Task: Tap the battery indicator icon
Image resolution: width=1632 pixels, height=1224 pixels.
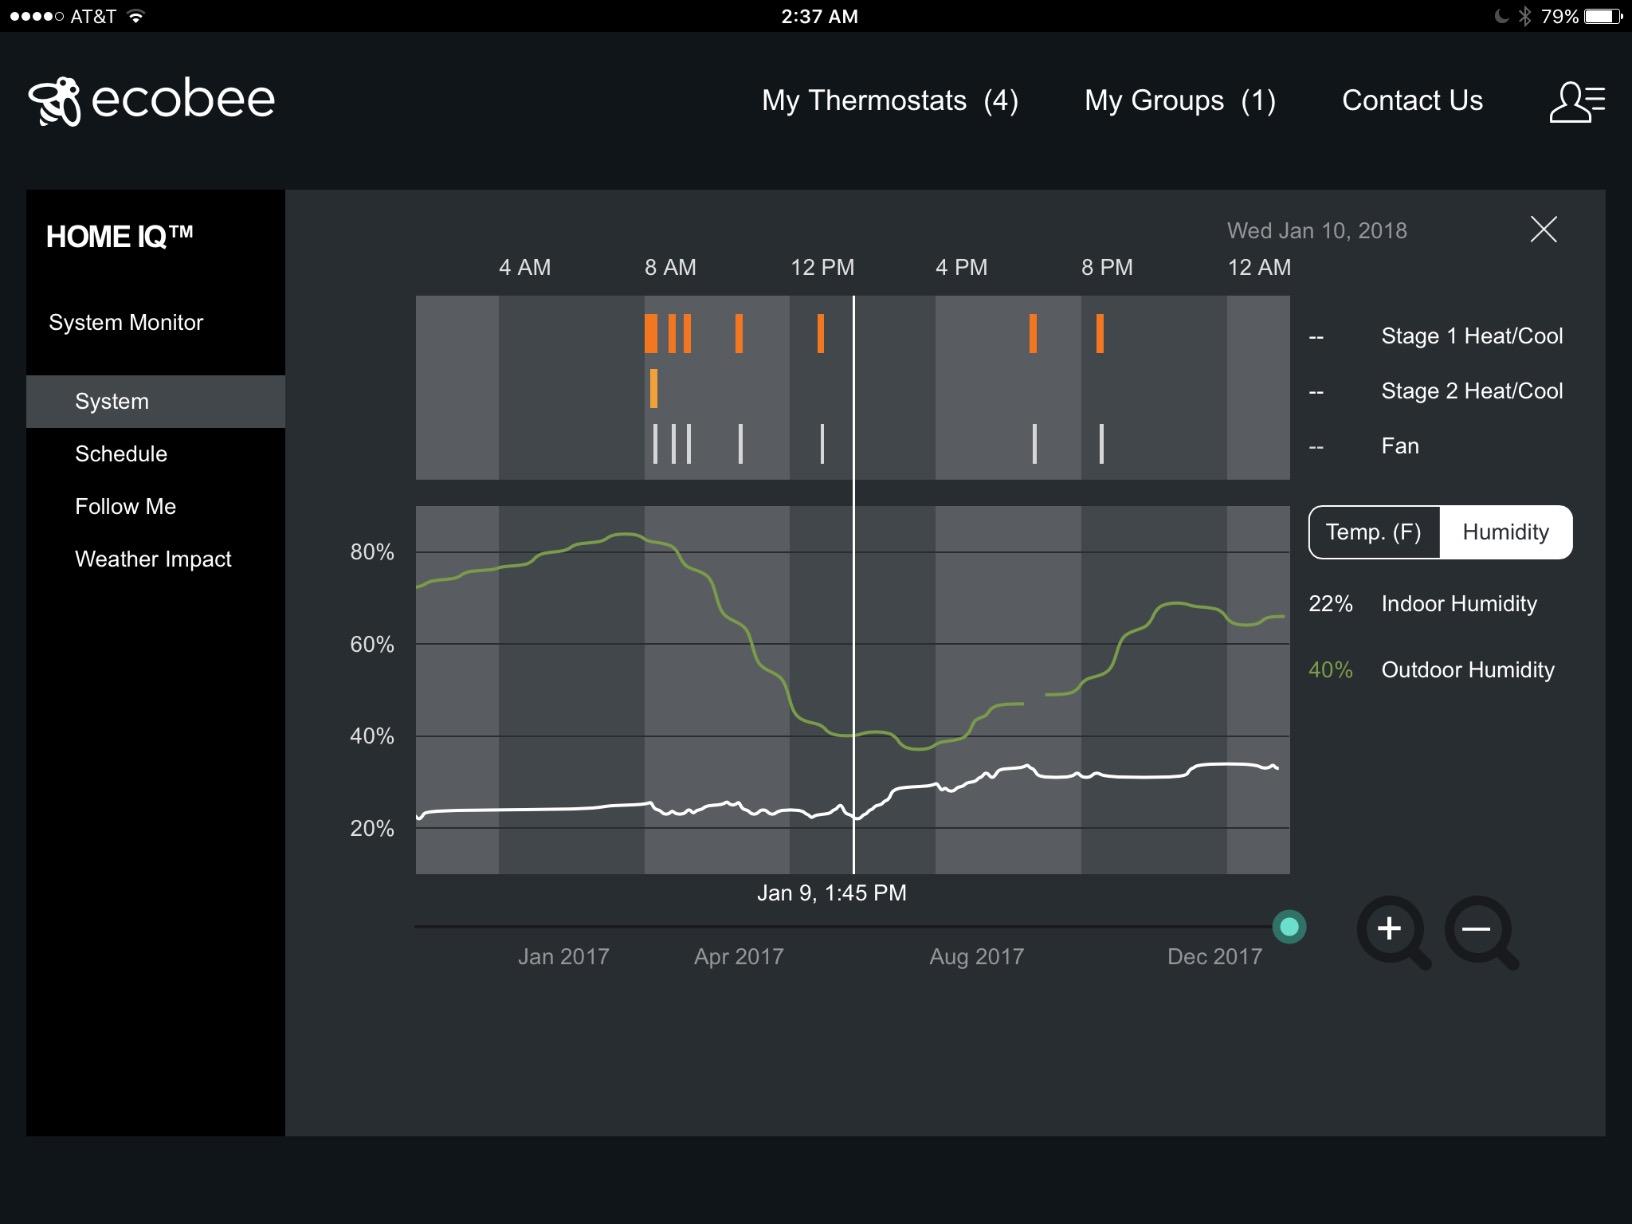Action: coord(1602,16)
